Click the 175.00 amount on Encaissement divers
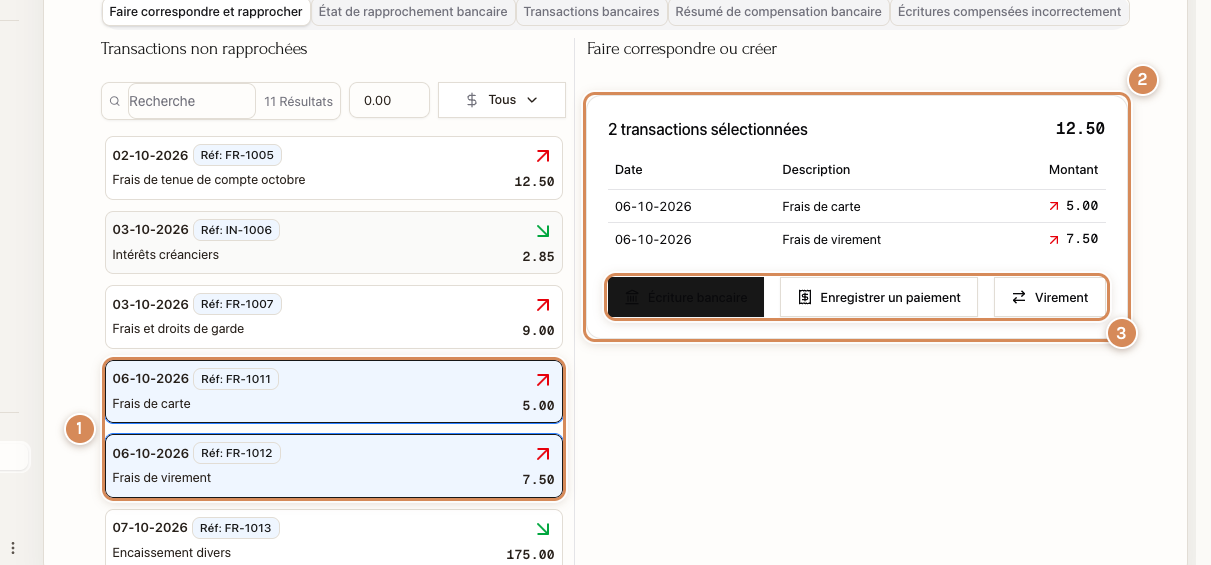Viewport: 1211px width, 565px height. [x=530, y=554]
